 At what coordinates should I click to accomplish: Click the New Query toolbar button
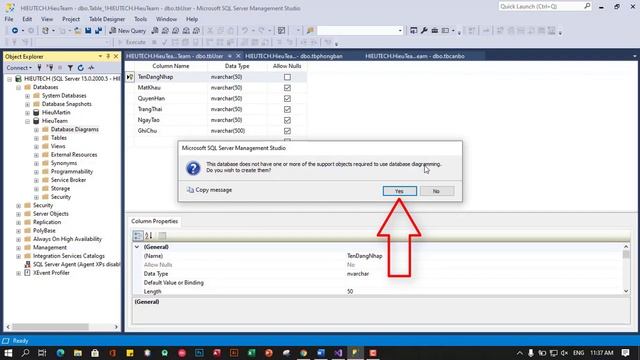pyautogui.click(x=128, y=31)
